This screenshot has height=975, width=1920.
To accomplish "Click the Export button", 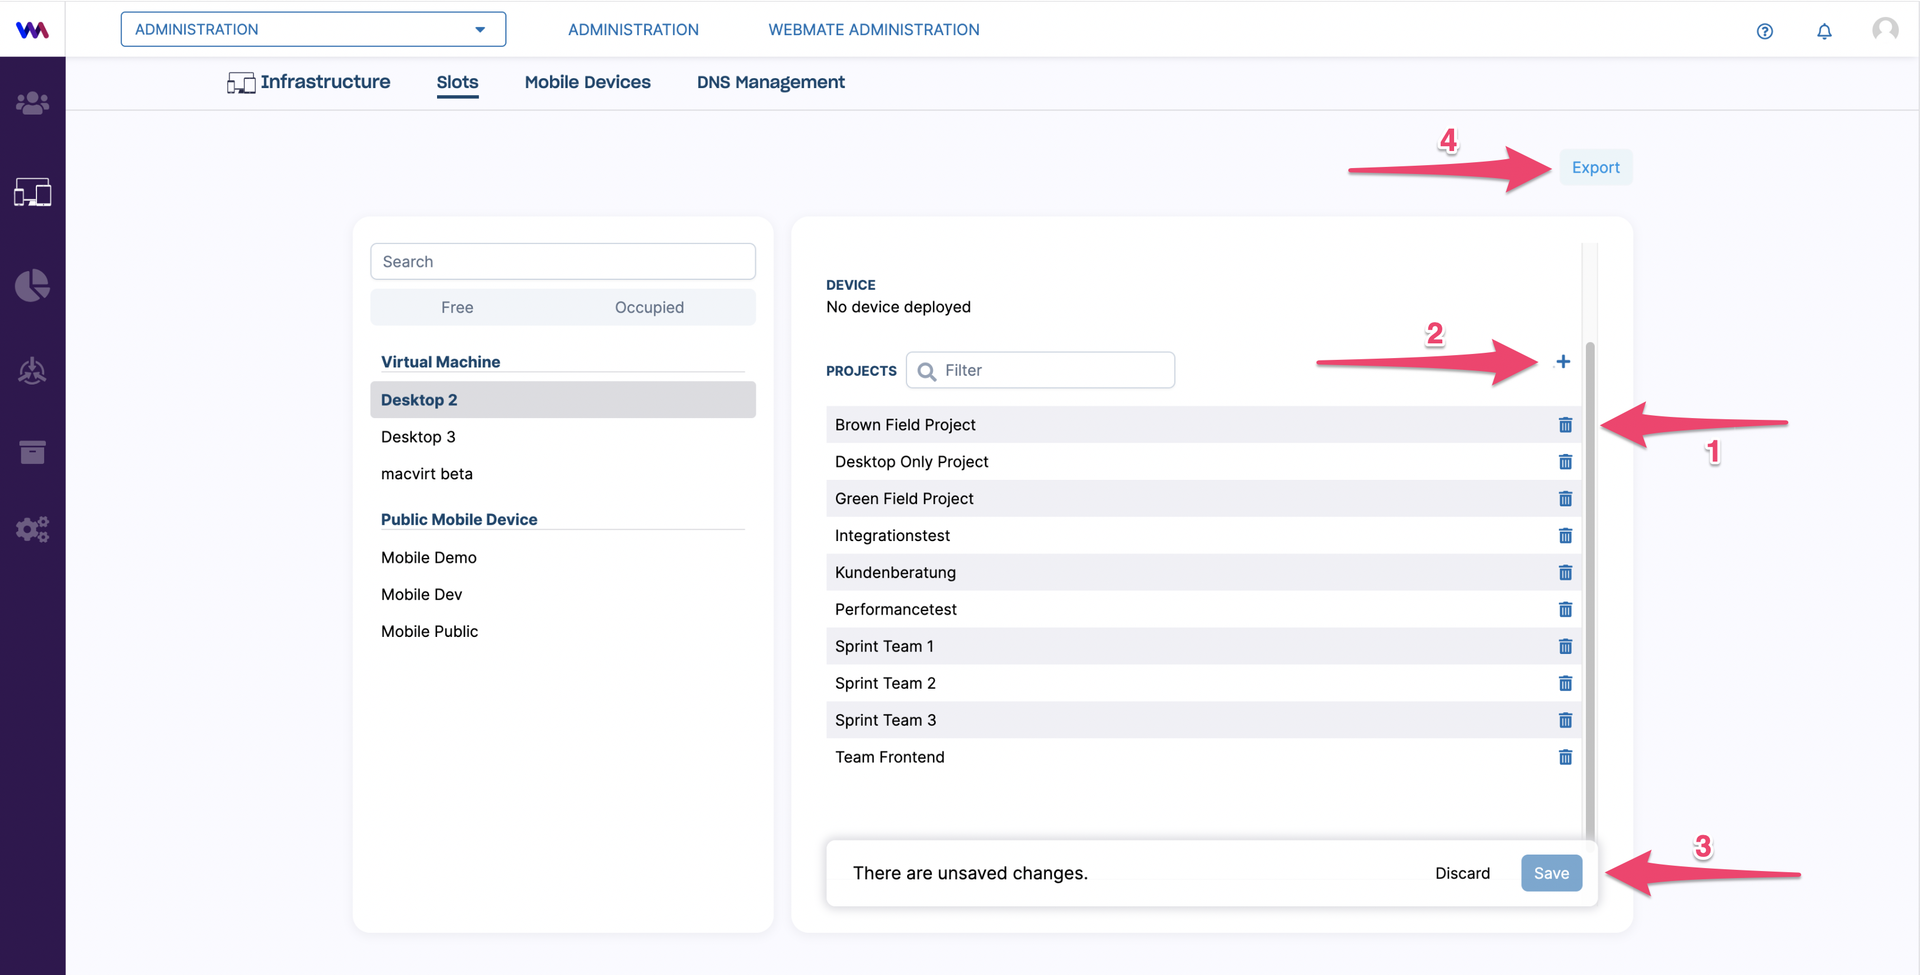I will pyautogui.click(x=1595, y=168).
